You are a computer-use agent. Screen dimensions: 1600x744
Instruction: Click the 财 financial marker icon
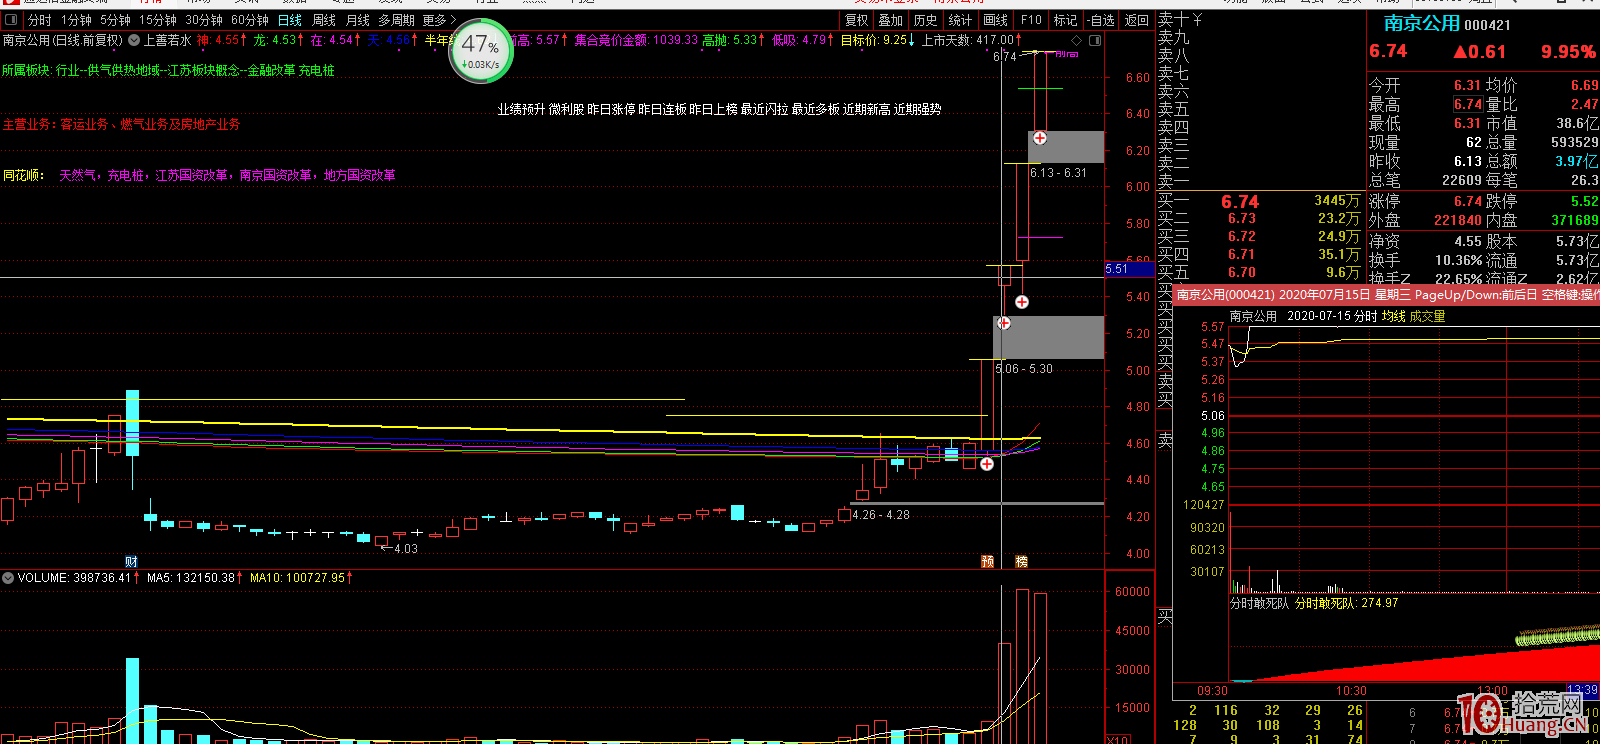pyautogui.click(x=132, y=562)
